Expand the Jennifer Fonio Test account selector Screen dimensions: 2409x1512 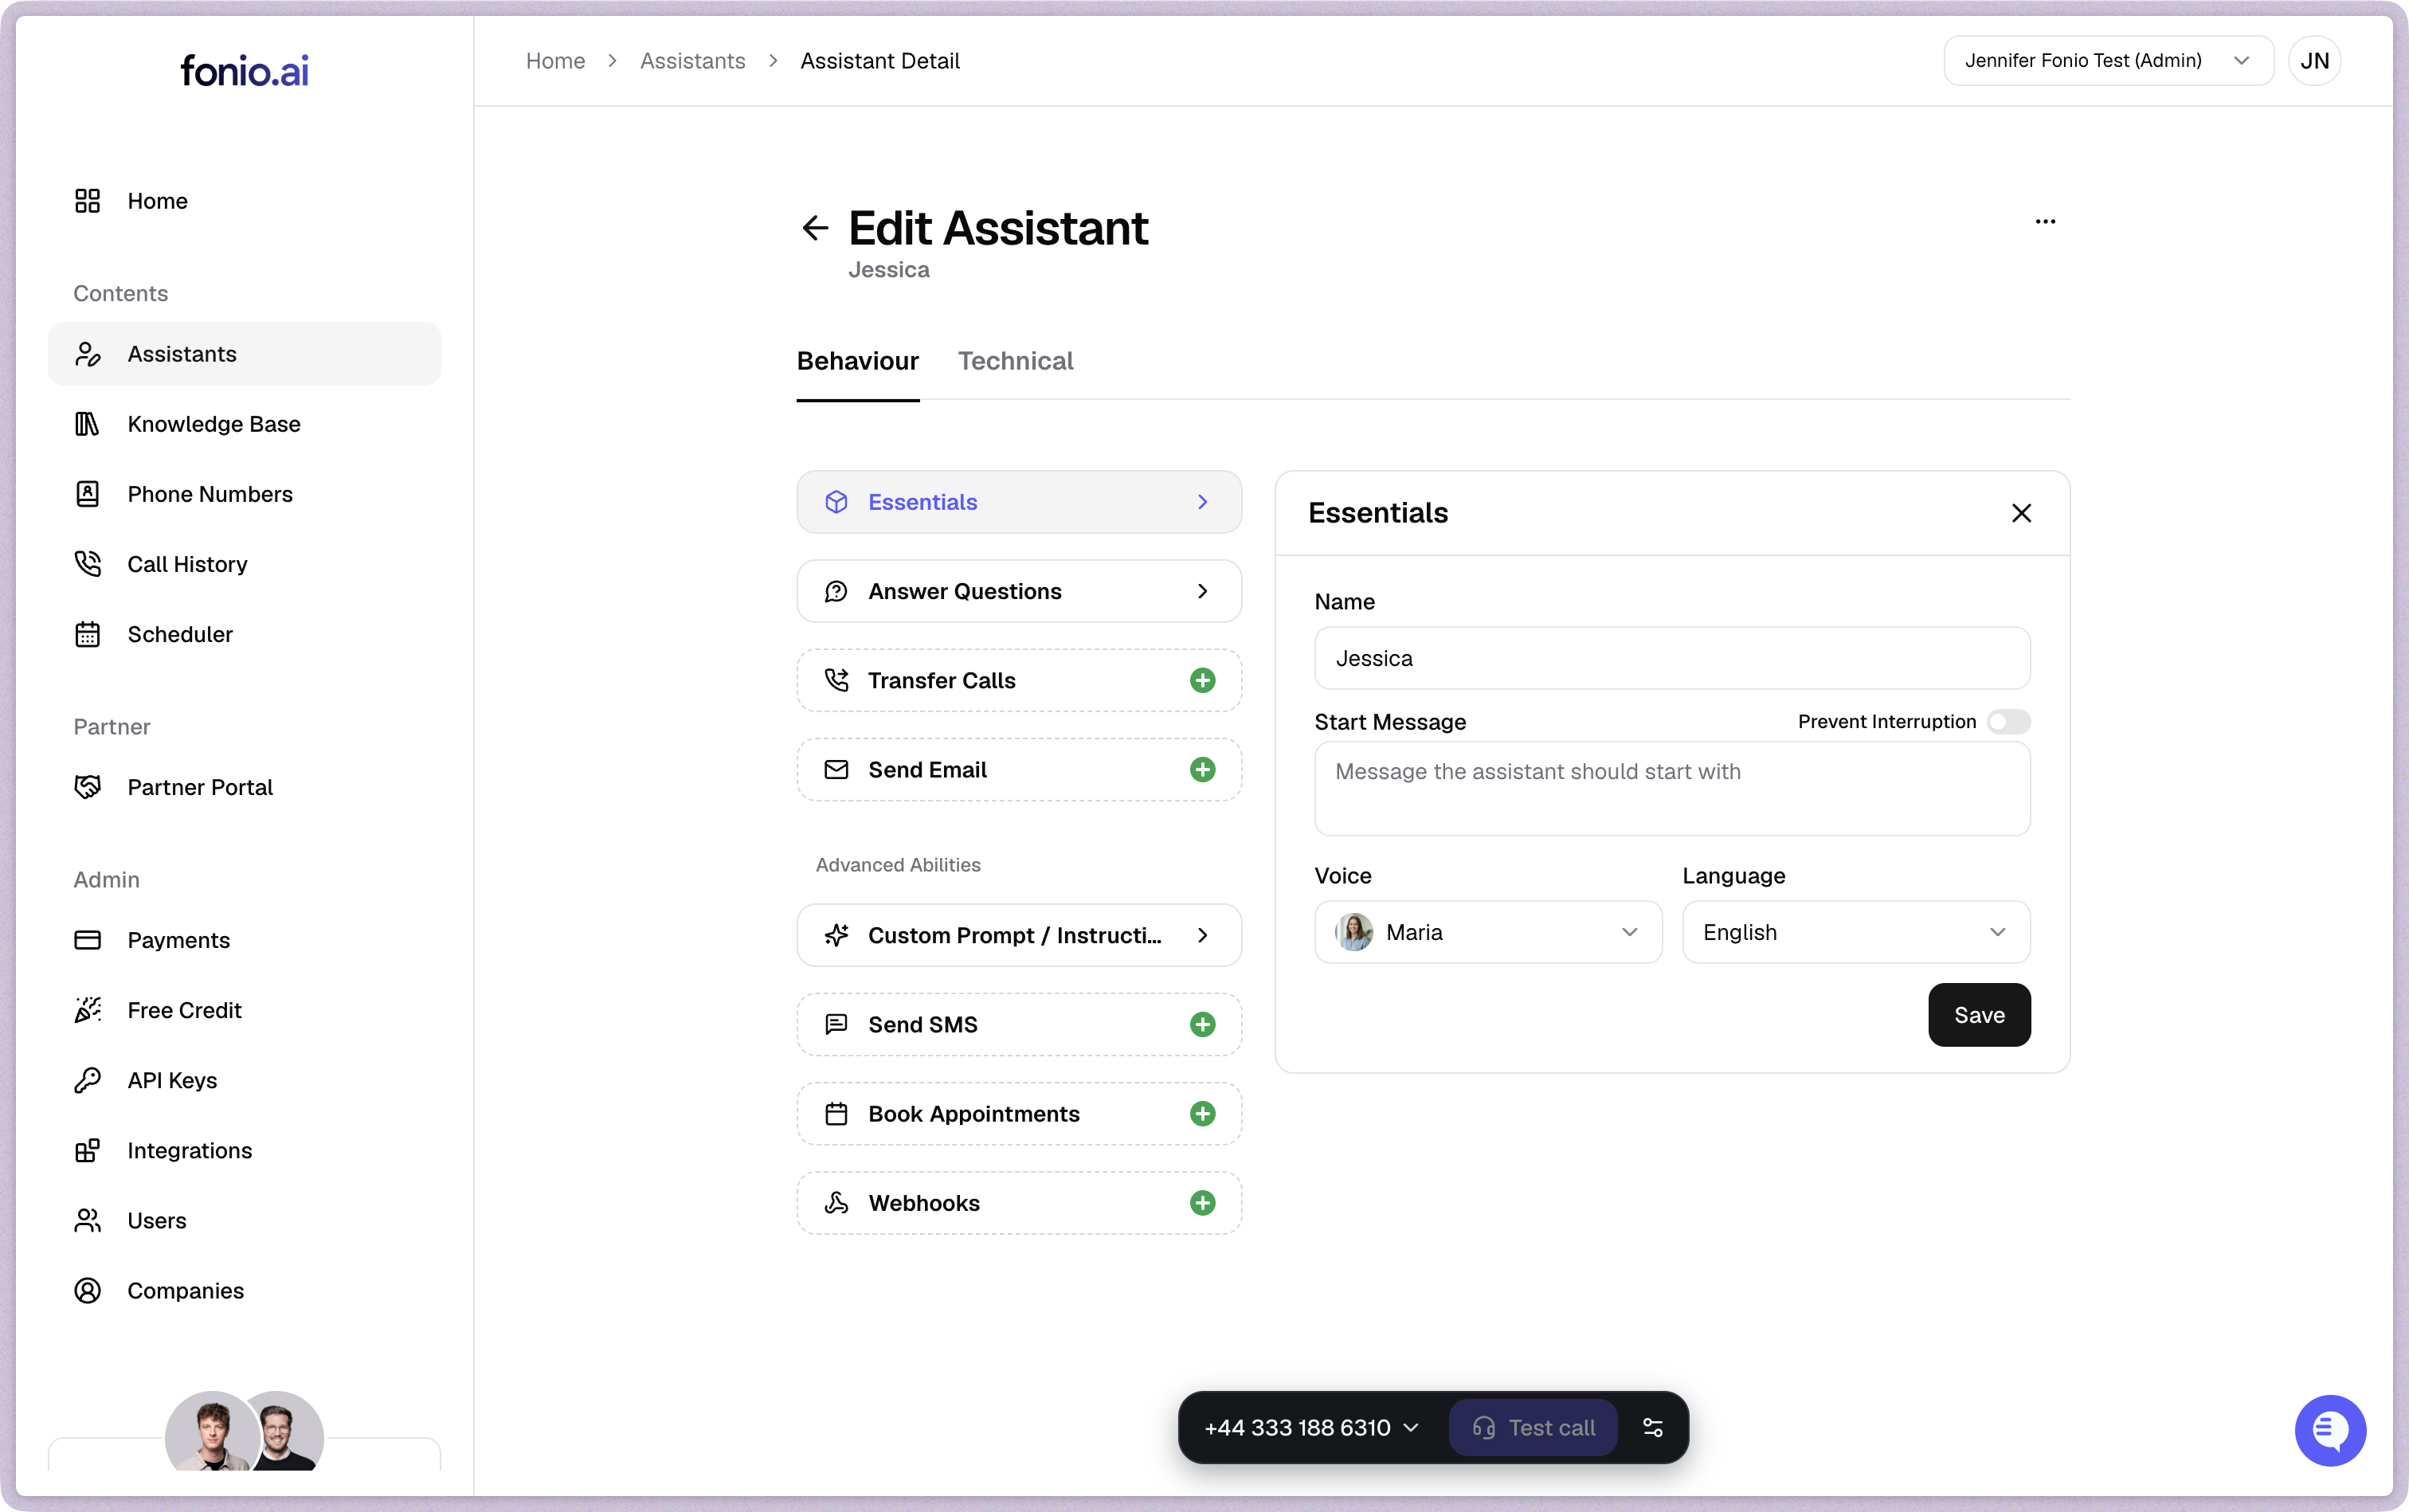2107,61
